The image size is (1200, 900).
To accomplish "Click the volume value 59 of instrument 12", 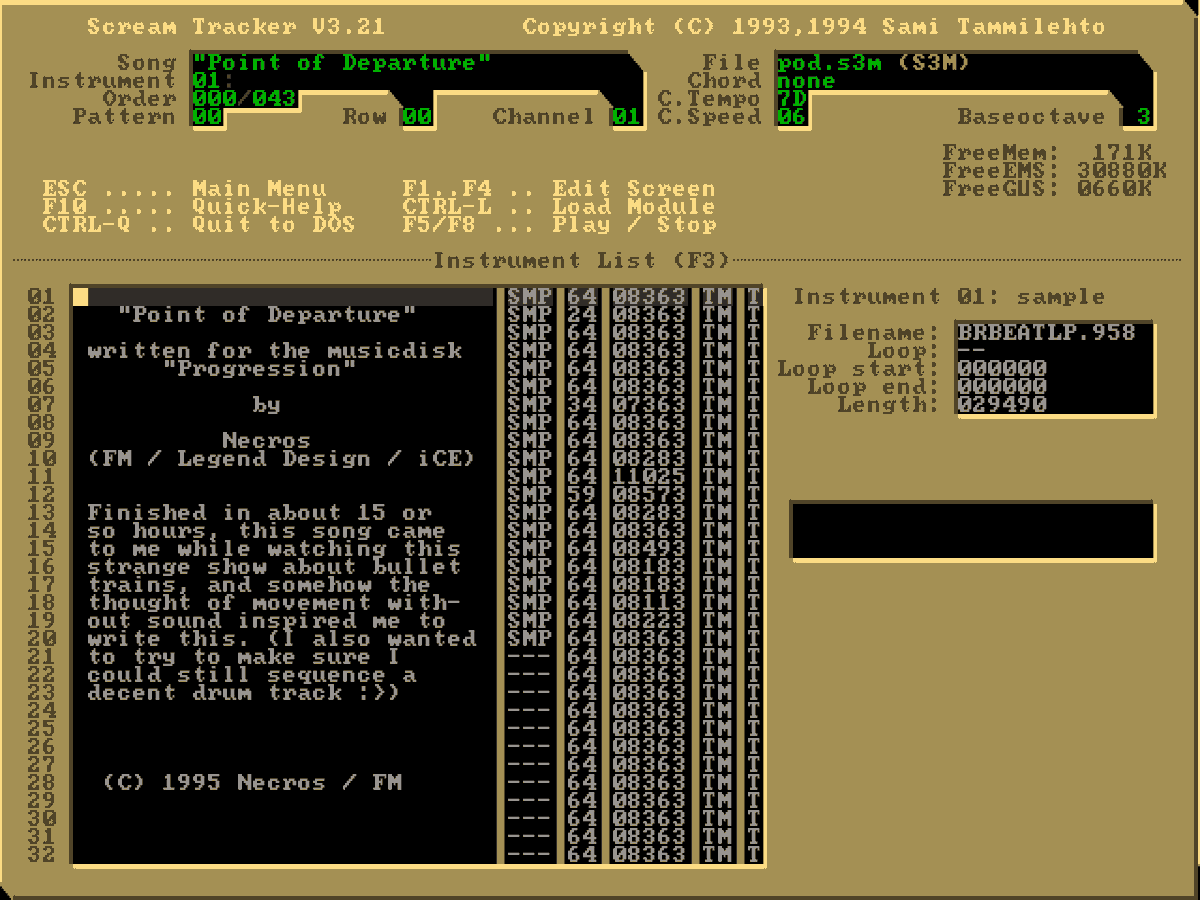I will point(582,495).
